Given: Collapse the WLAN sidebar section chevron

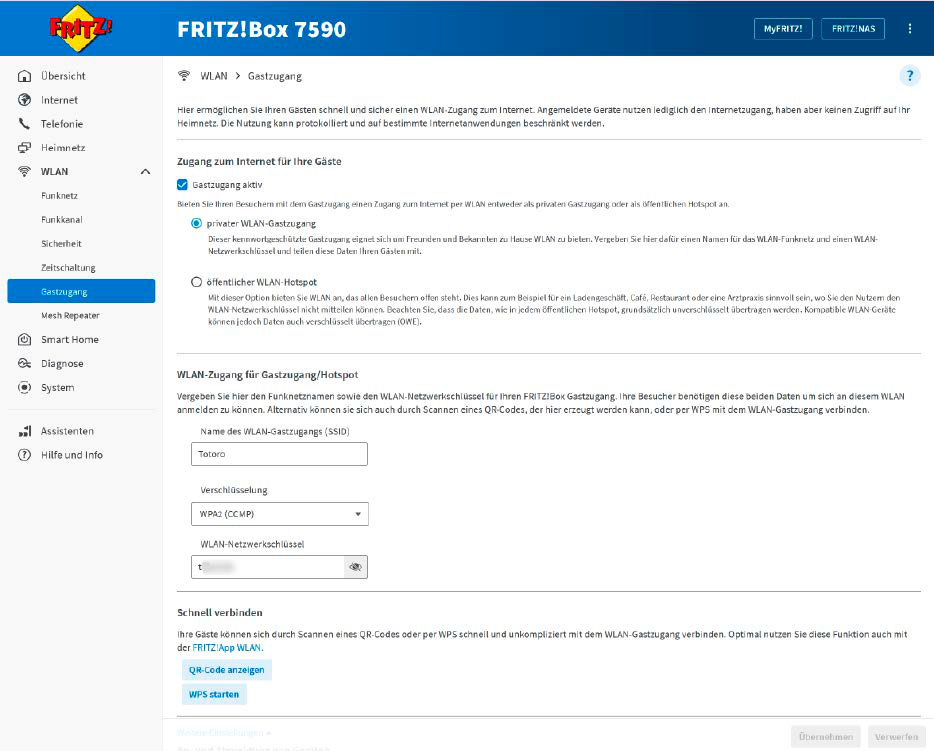Looking at the screenshot, I should click(145, 172).
